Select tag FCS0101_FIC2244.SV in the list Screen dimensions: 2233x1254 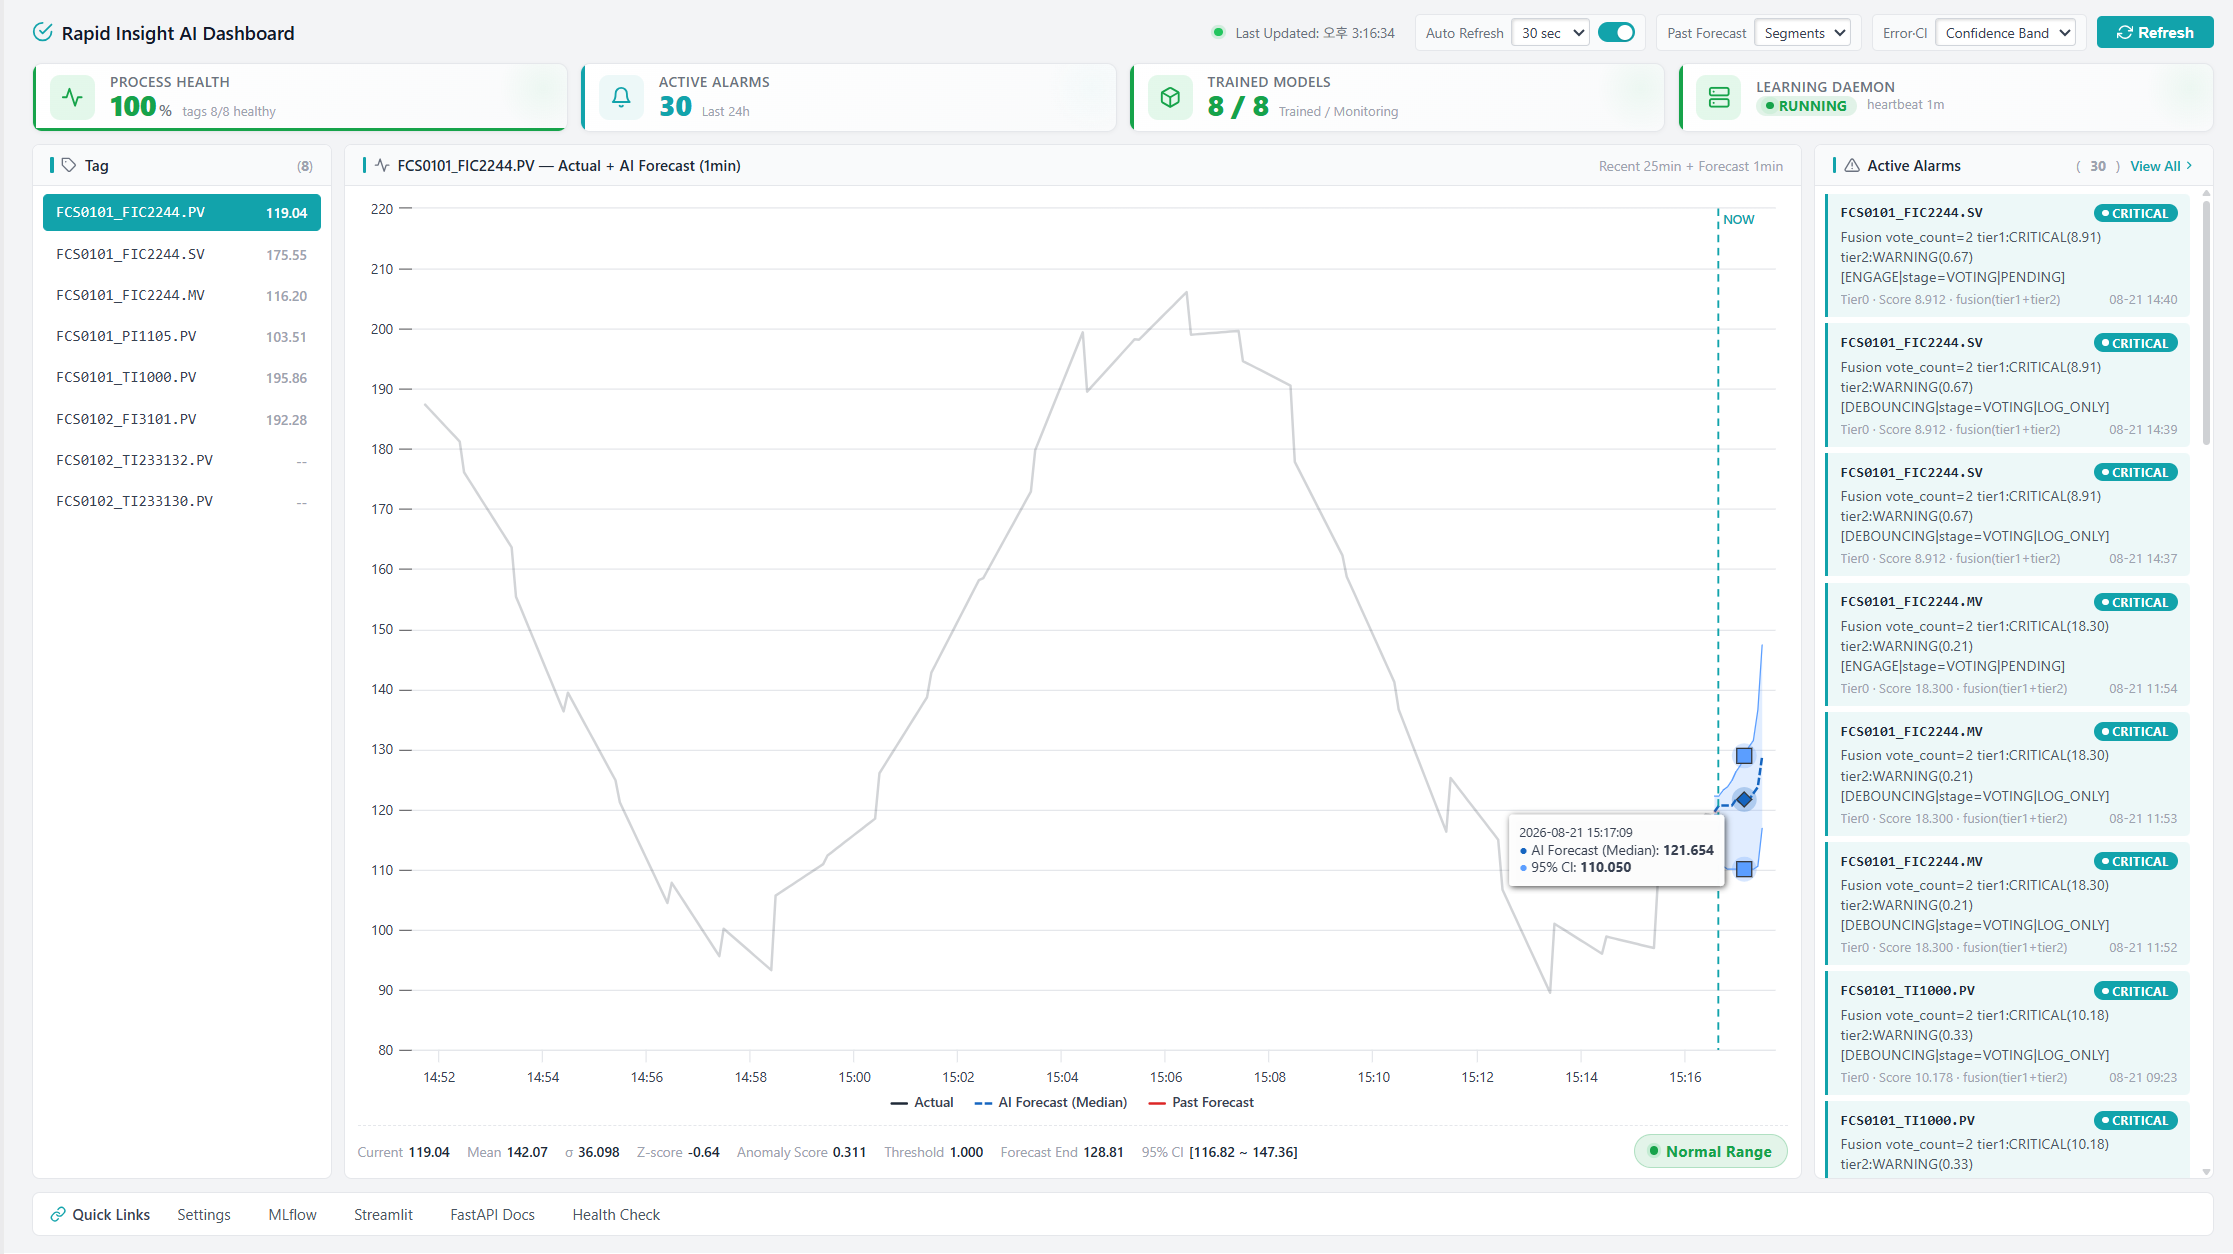pos(182,254)
